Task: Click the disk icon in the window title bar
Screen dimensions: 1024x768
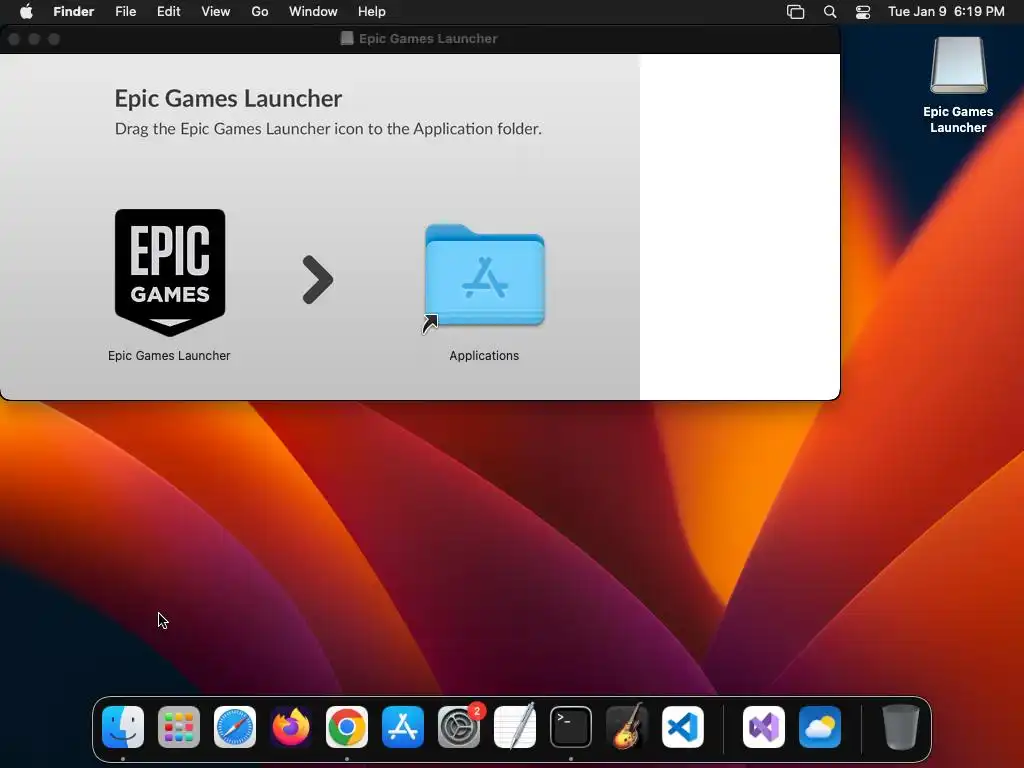Action: 347,39
